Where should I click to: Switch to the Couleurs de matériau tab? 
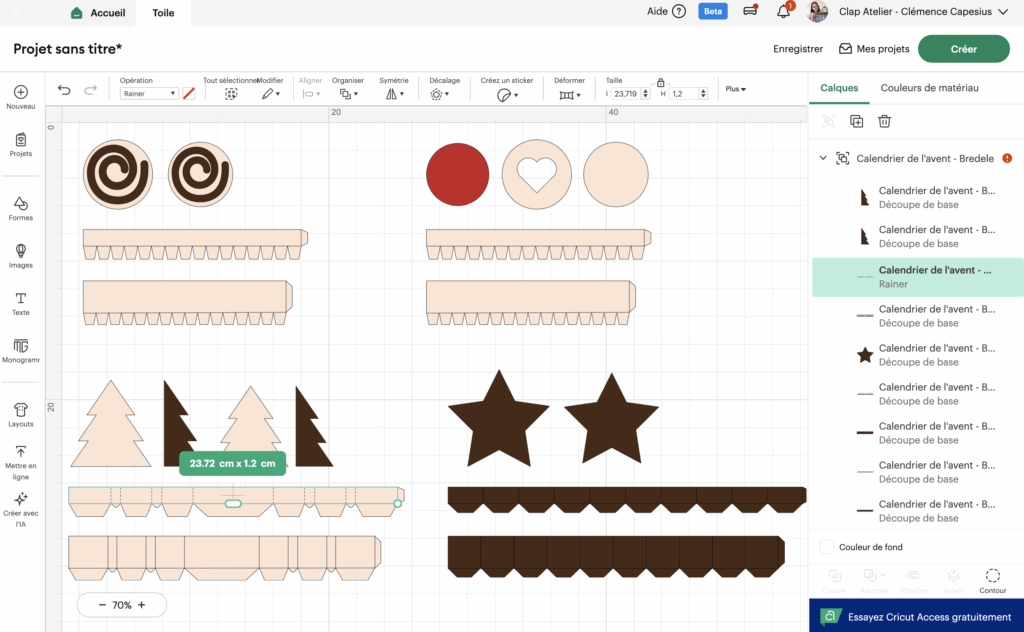(x=929, y=88)
